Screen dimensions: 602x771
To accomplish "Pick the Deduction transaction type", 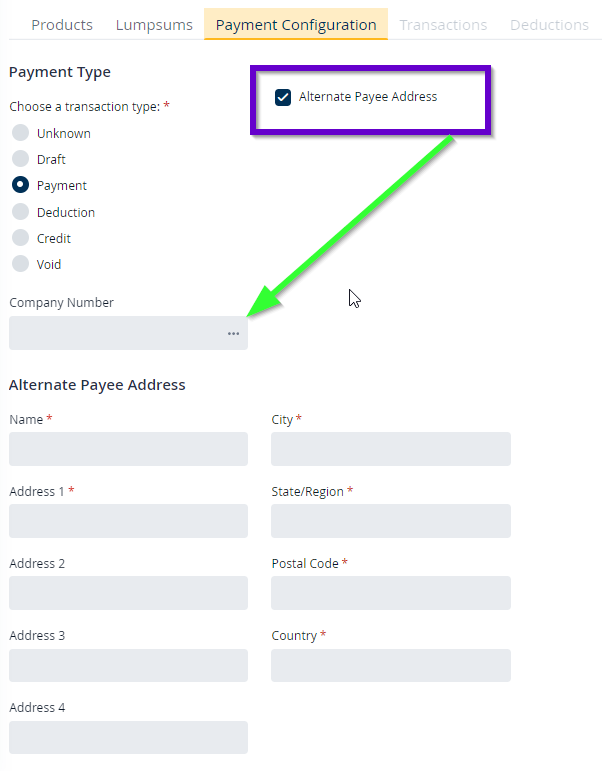I will pyautogui.click(x=20, y=212).
